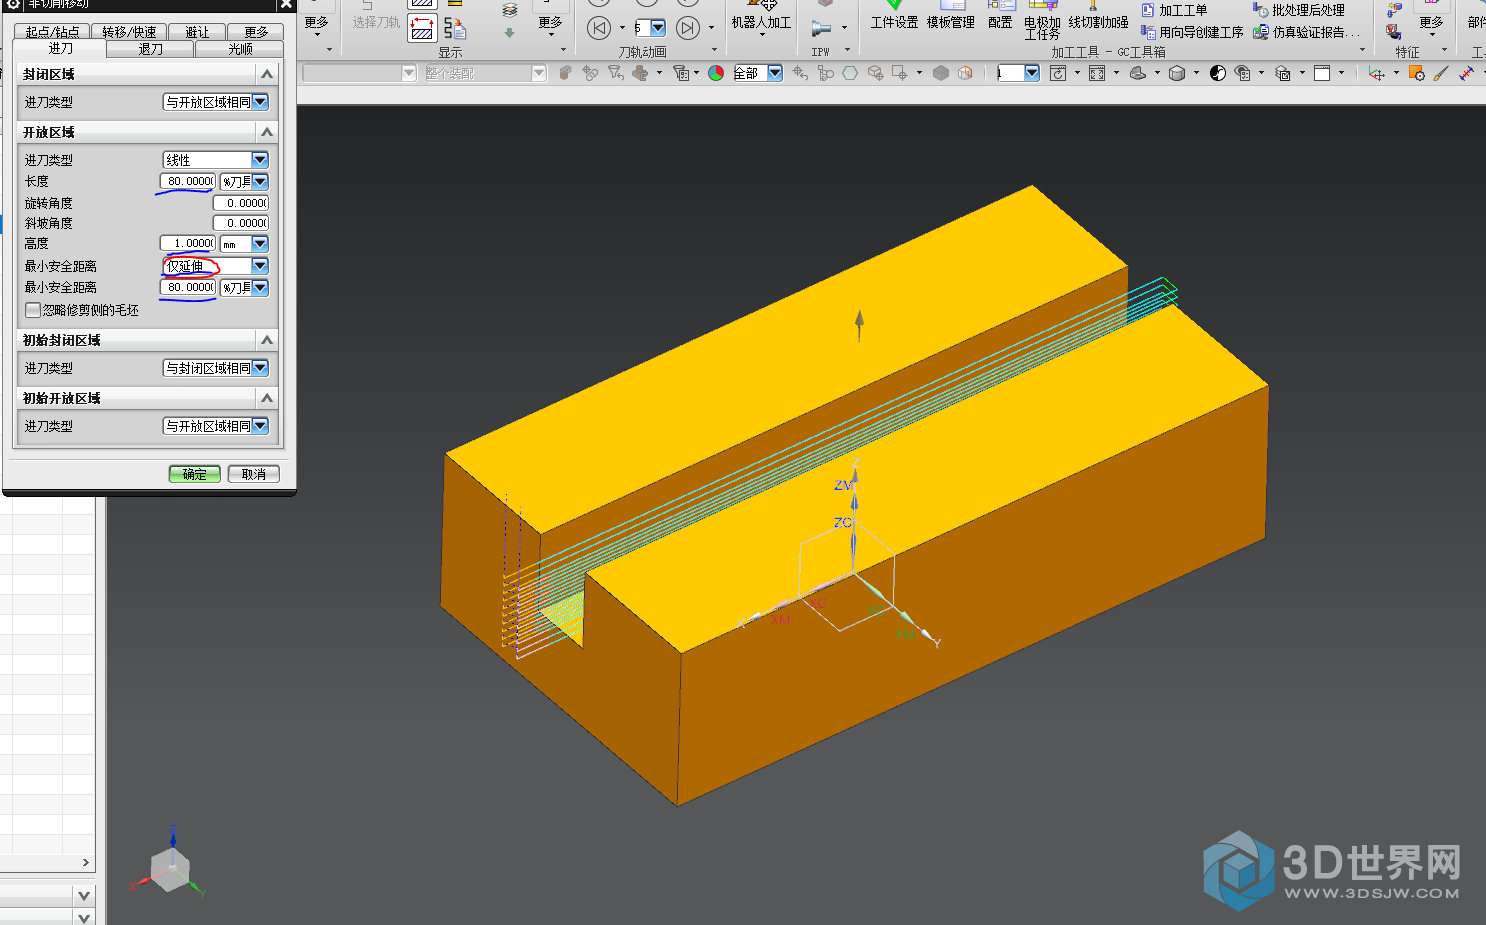1486x925 pixels.
Task: Open 加工工单
Action: point(1174,10)
